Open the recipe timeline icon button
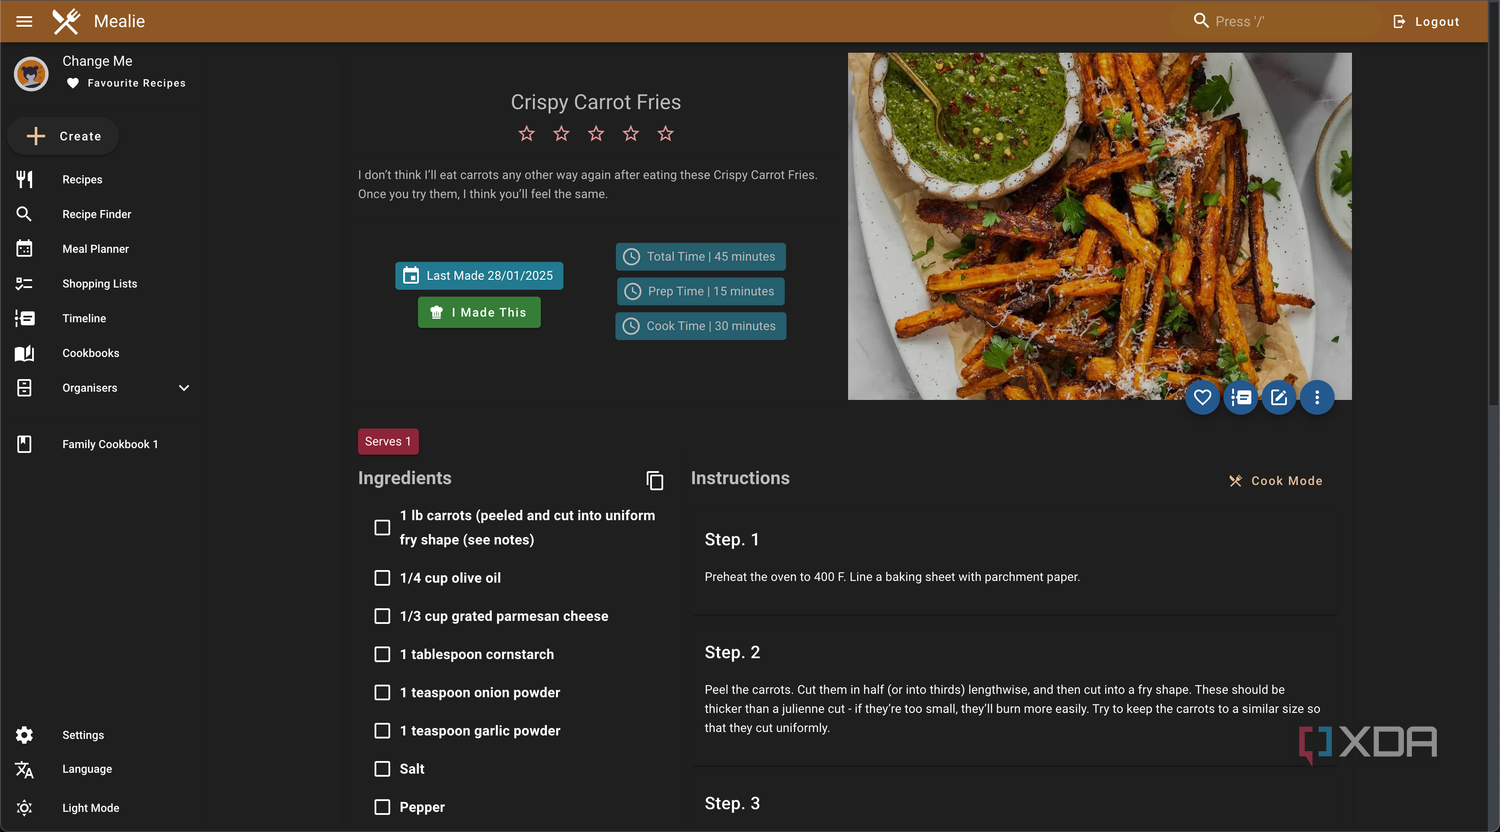The height and width of the screenshot is (832, 1500). (x=1241, y=397)
